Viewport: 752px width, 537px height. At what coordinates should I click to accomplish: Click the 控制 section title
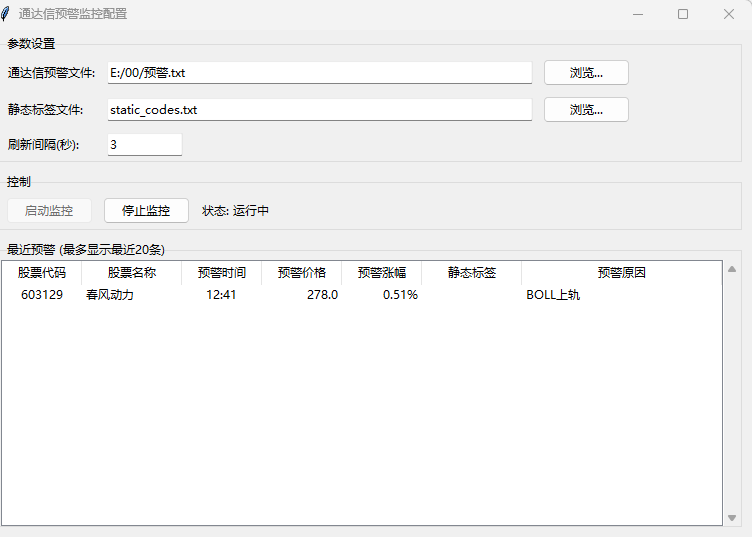click(x=19, y=182)
